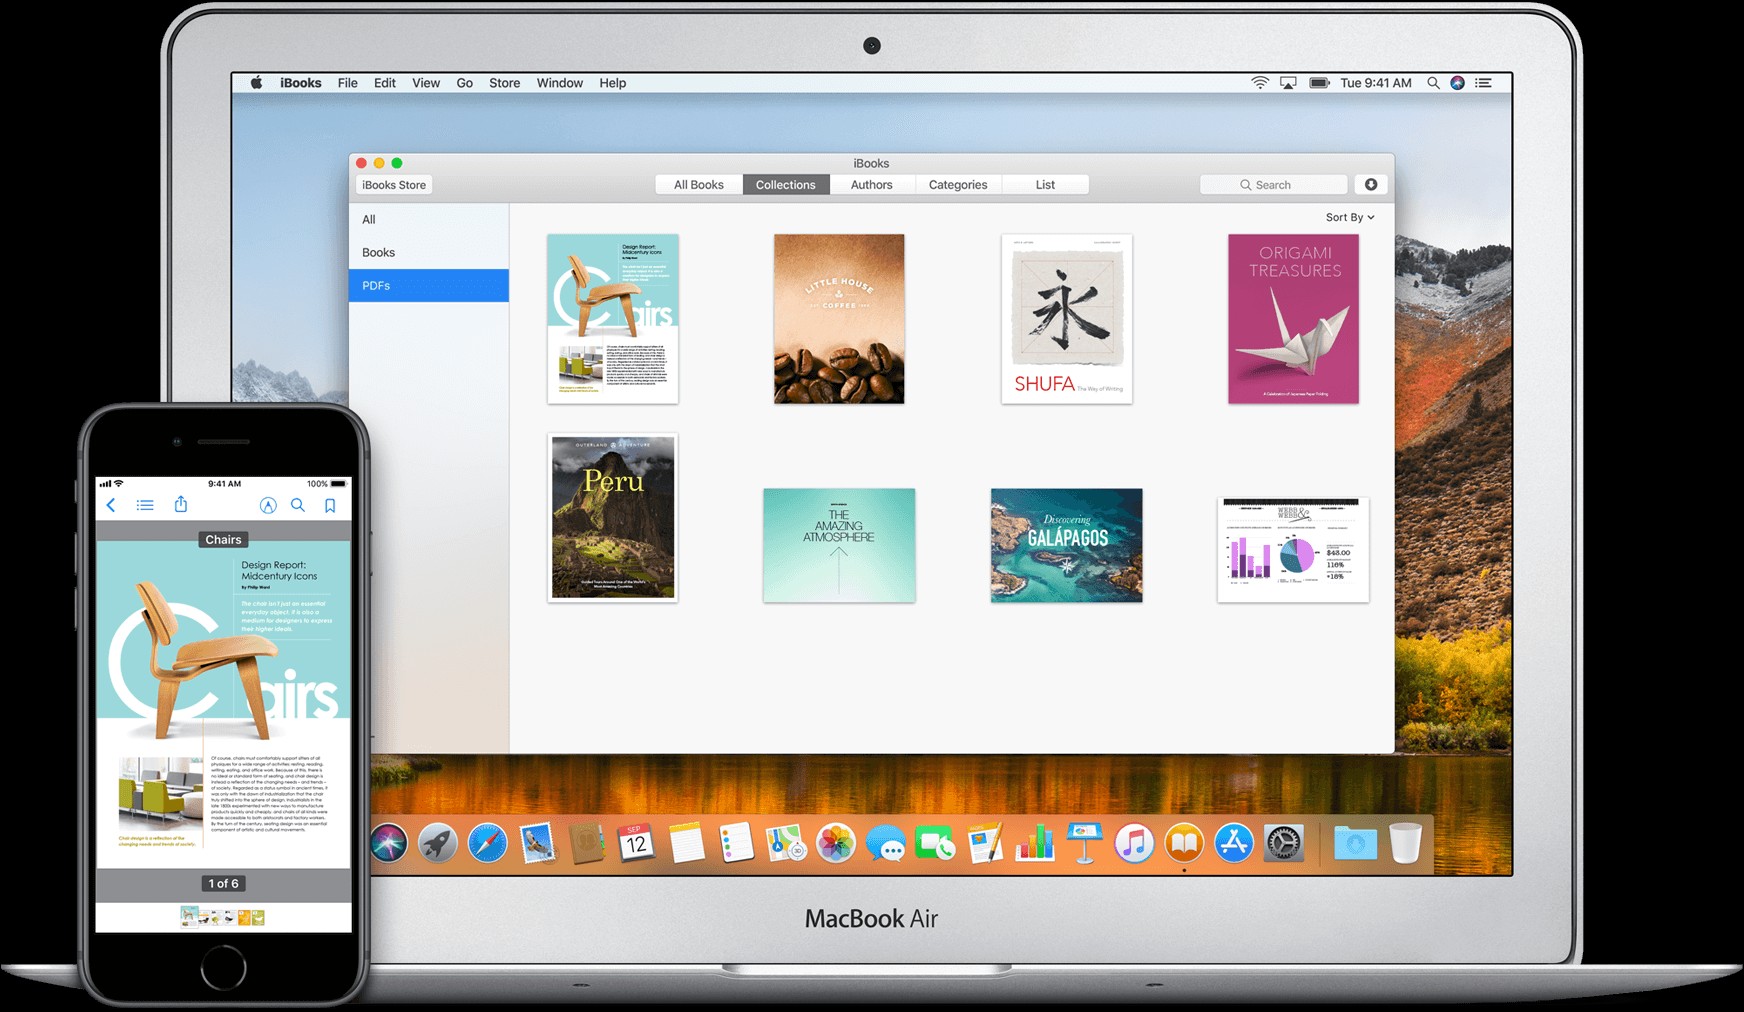Tap the Share icon on the iPhone
This screenshot has height=1012, width=1744.
(180, 505)
